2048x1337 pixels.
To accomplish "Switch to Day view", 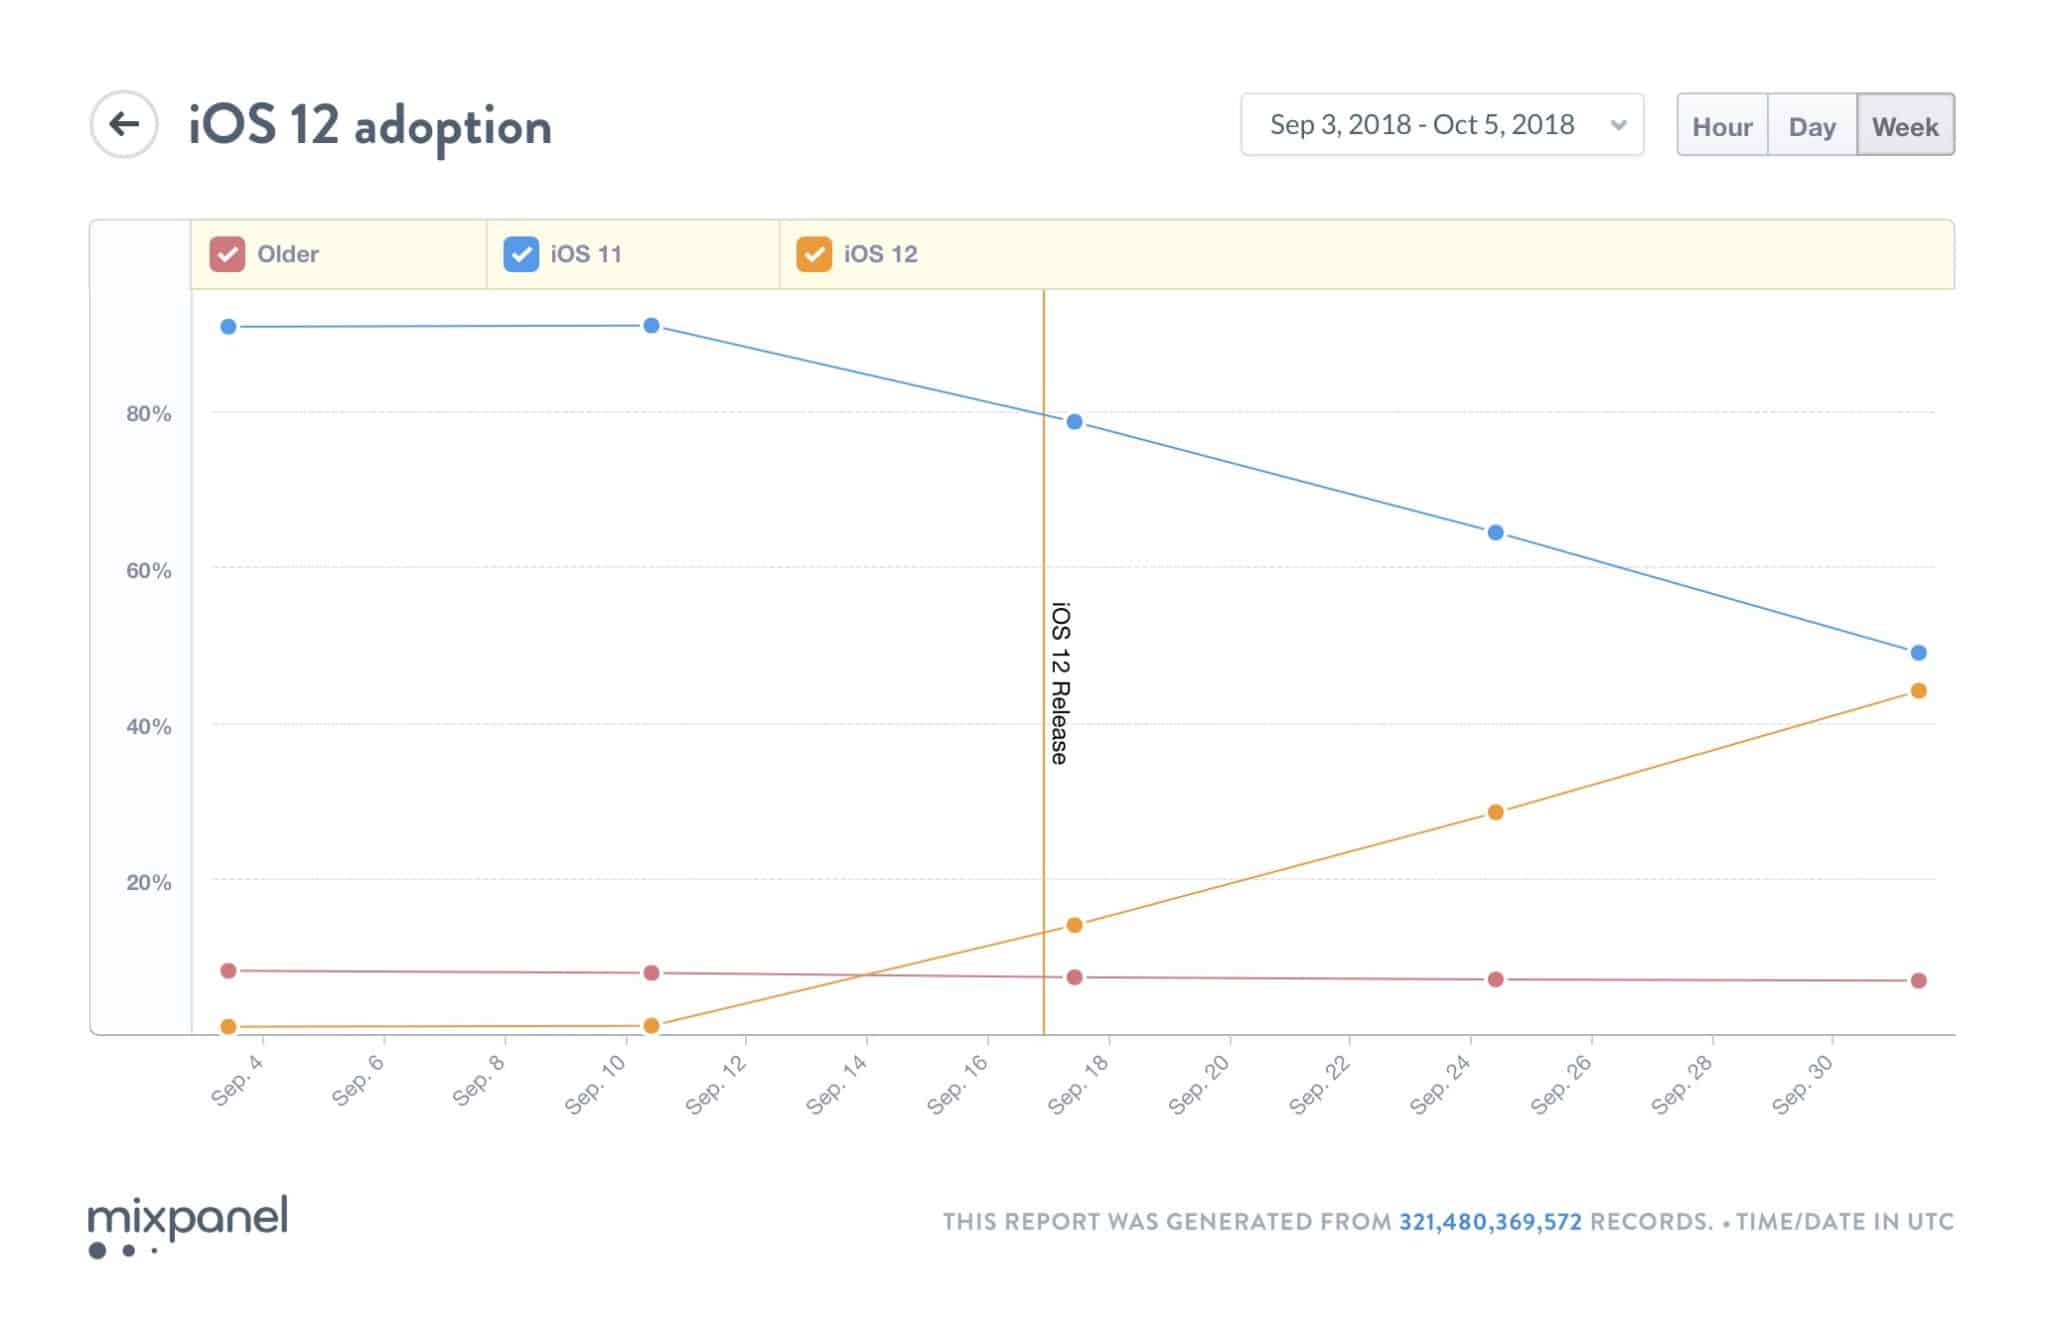I will click(1812, 126).
